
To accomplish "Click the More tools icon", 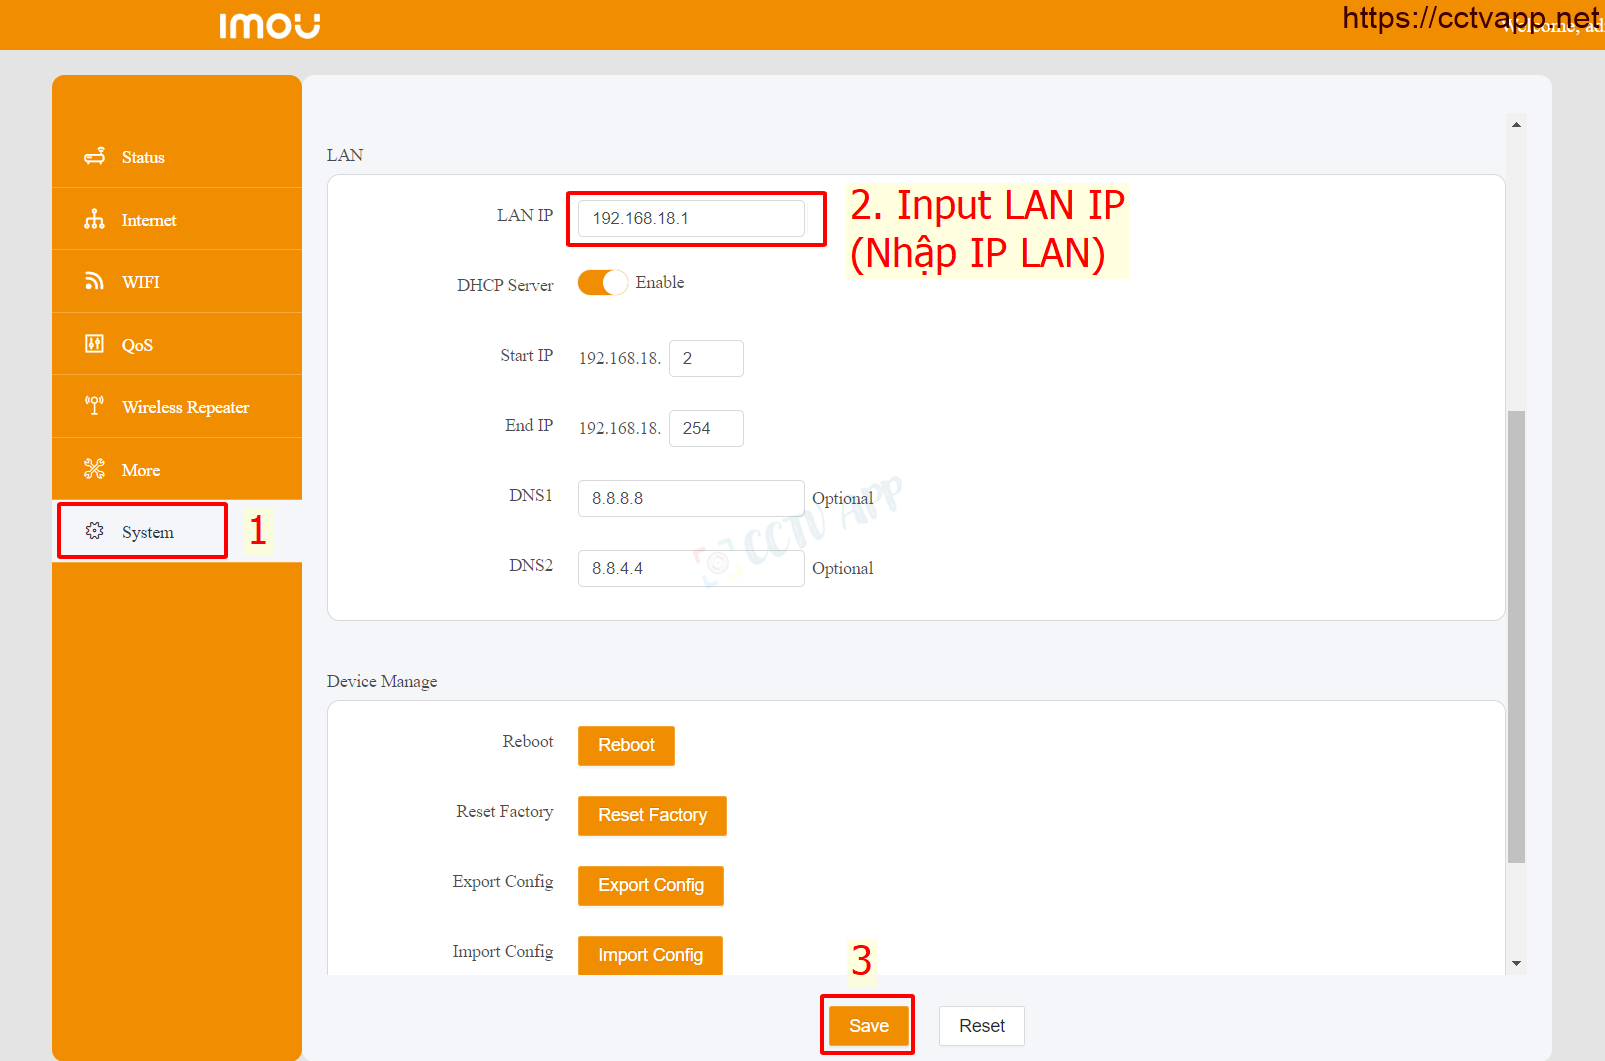I will 94,469.
